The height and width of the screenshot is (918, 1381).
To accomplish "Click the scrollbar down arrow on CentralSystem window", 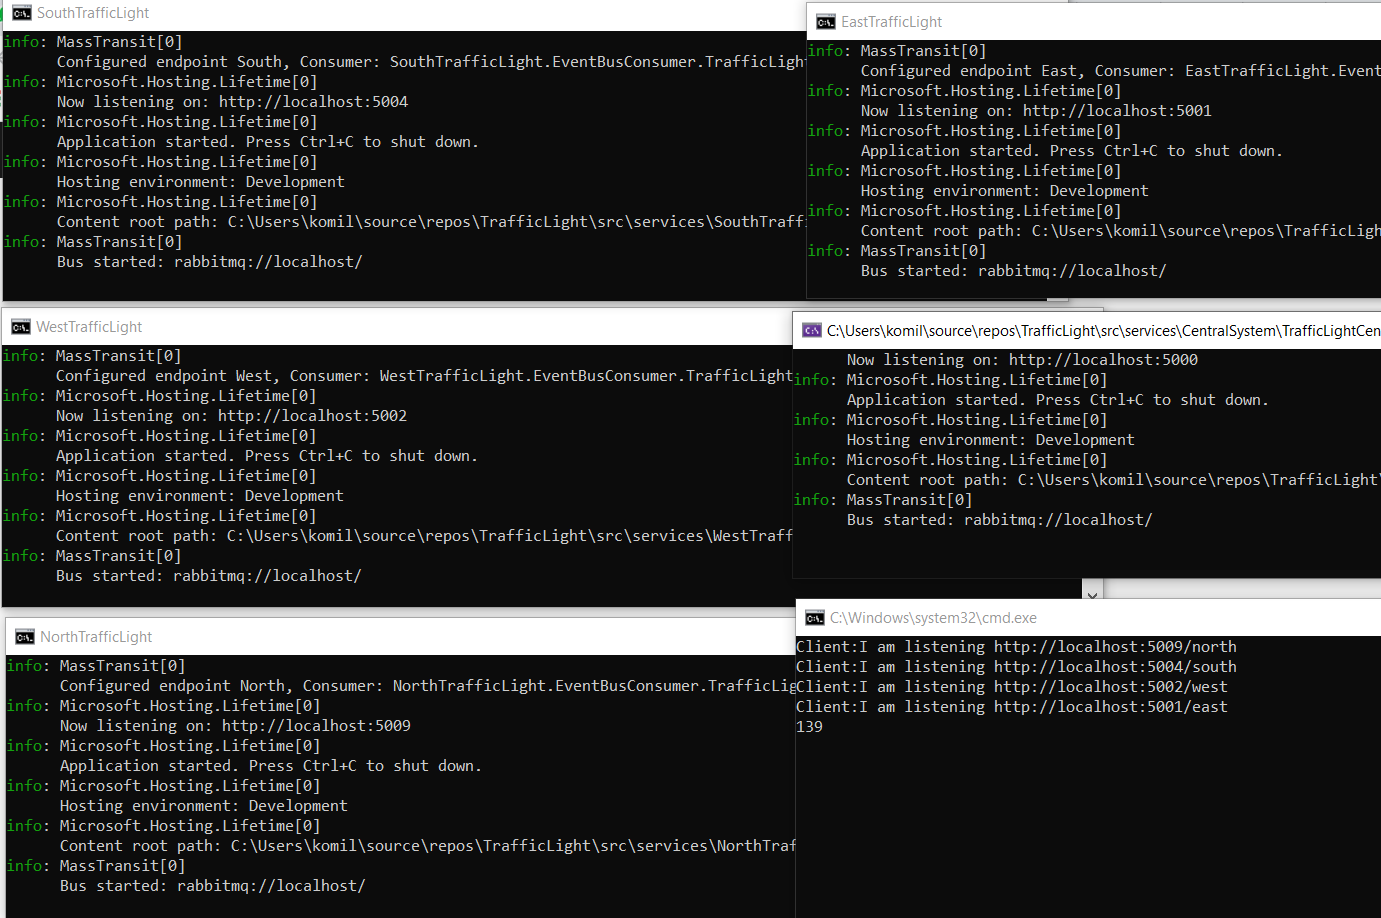I will point(1092,593).
